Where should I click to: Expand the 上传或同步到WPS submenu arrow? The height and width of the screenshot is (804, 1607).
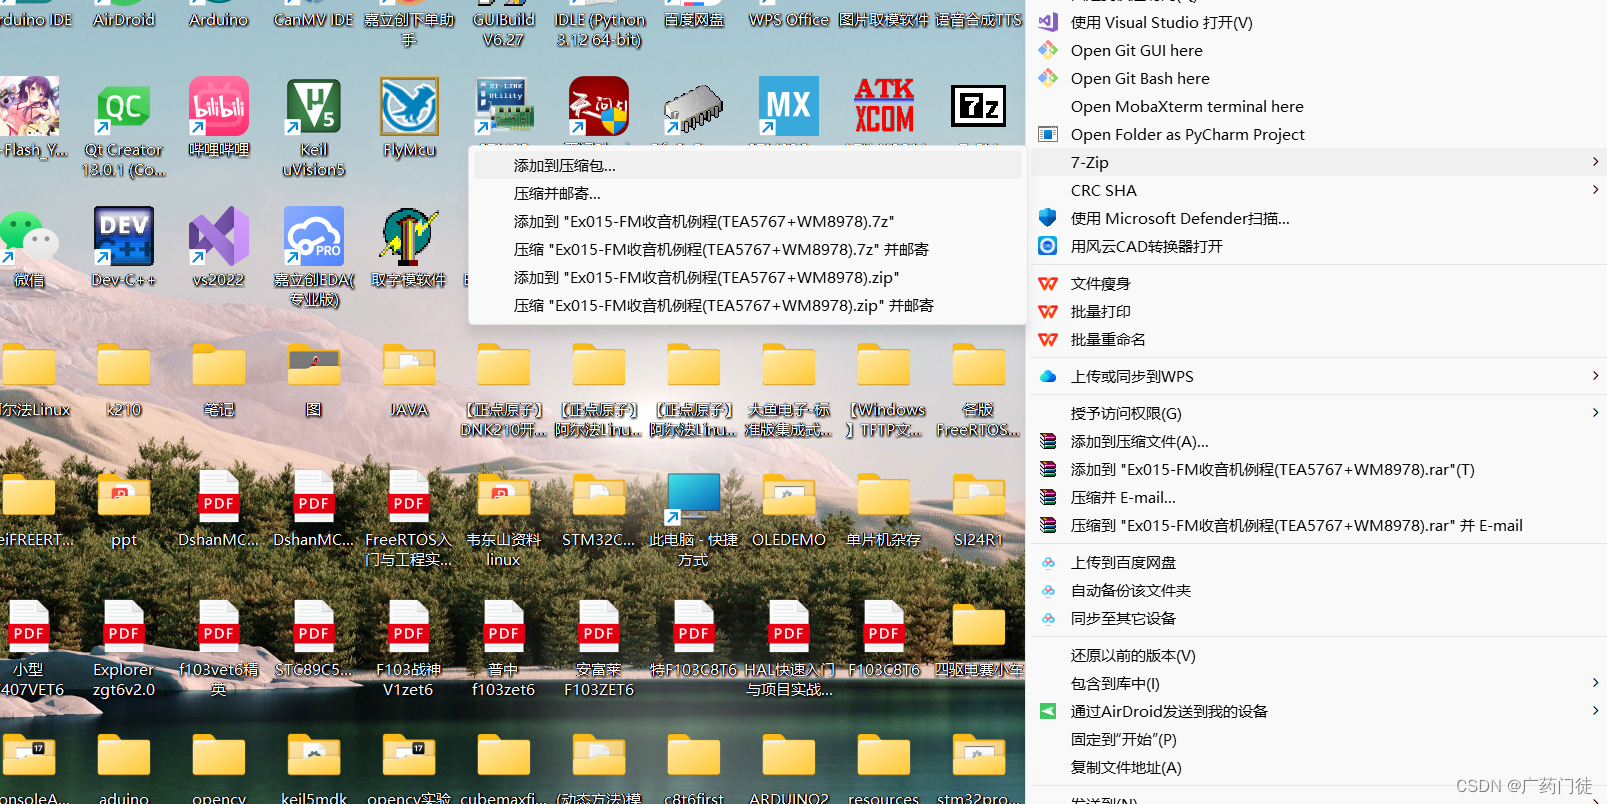coord(1595,376)
